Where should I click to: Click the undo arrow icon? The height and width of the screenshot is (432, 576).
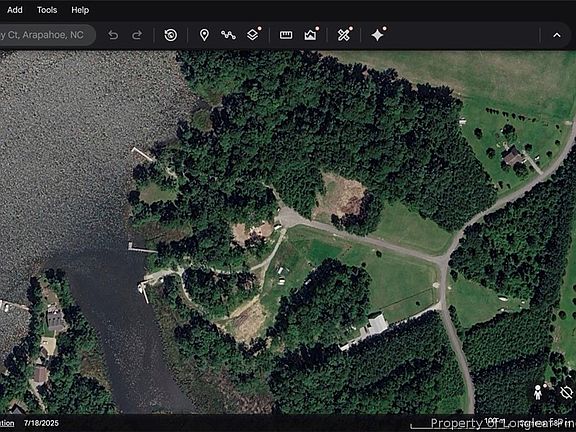pos(113,35)
